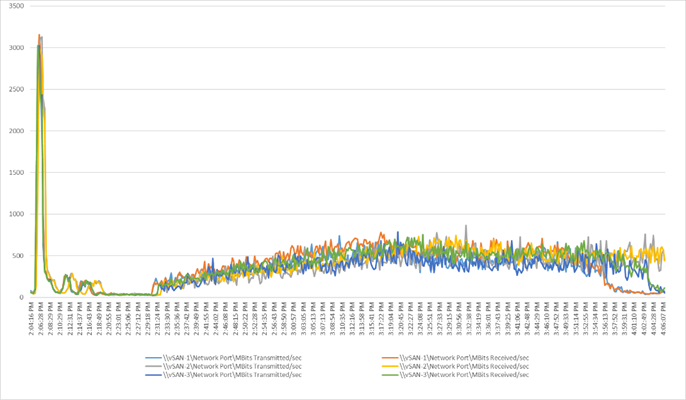Screen dimensions: 686x400
Task: Click the 500 y-axis label
Action: (x=18, y=256)
